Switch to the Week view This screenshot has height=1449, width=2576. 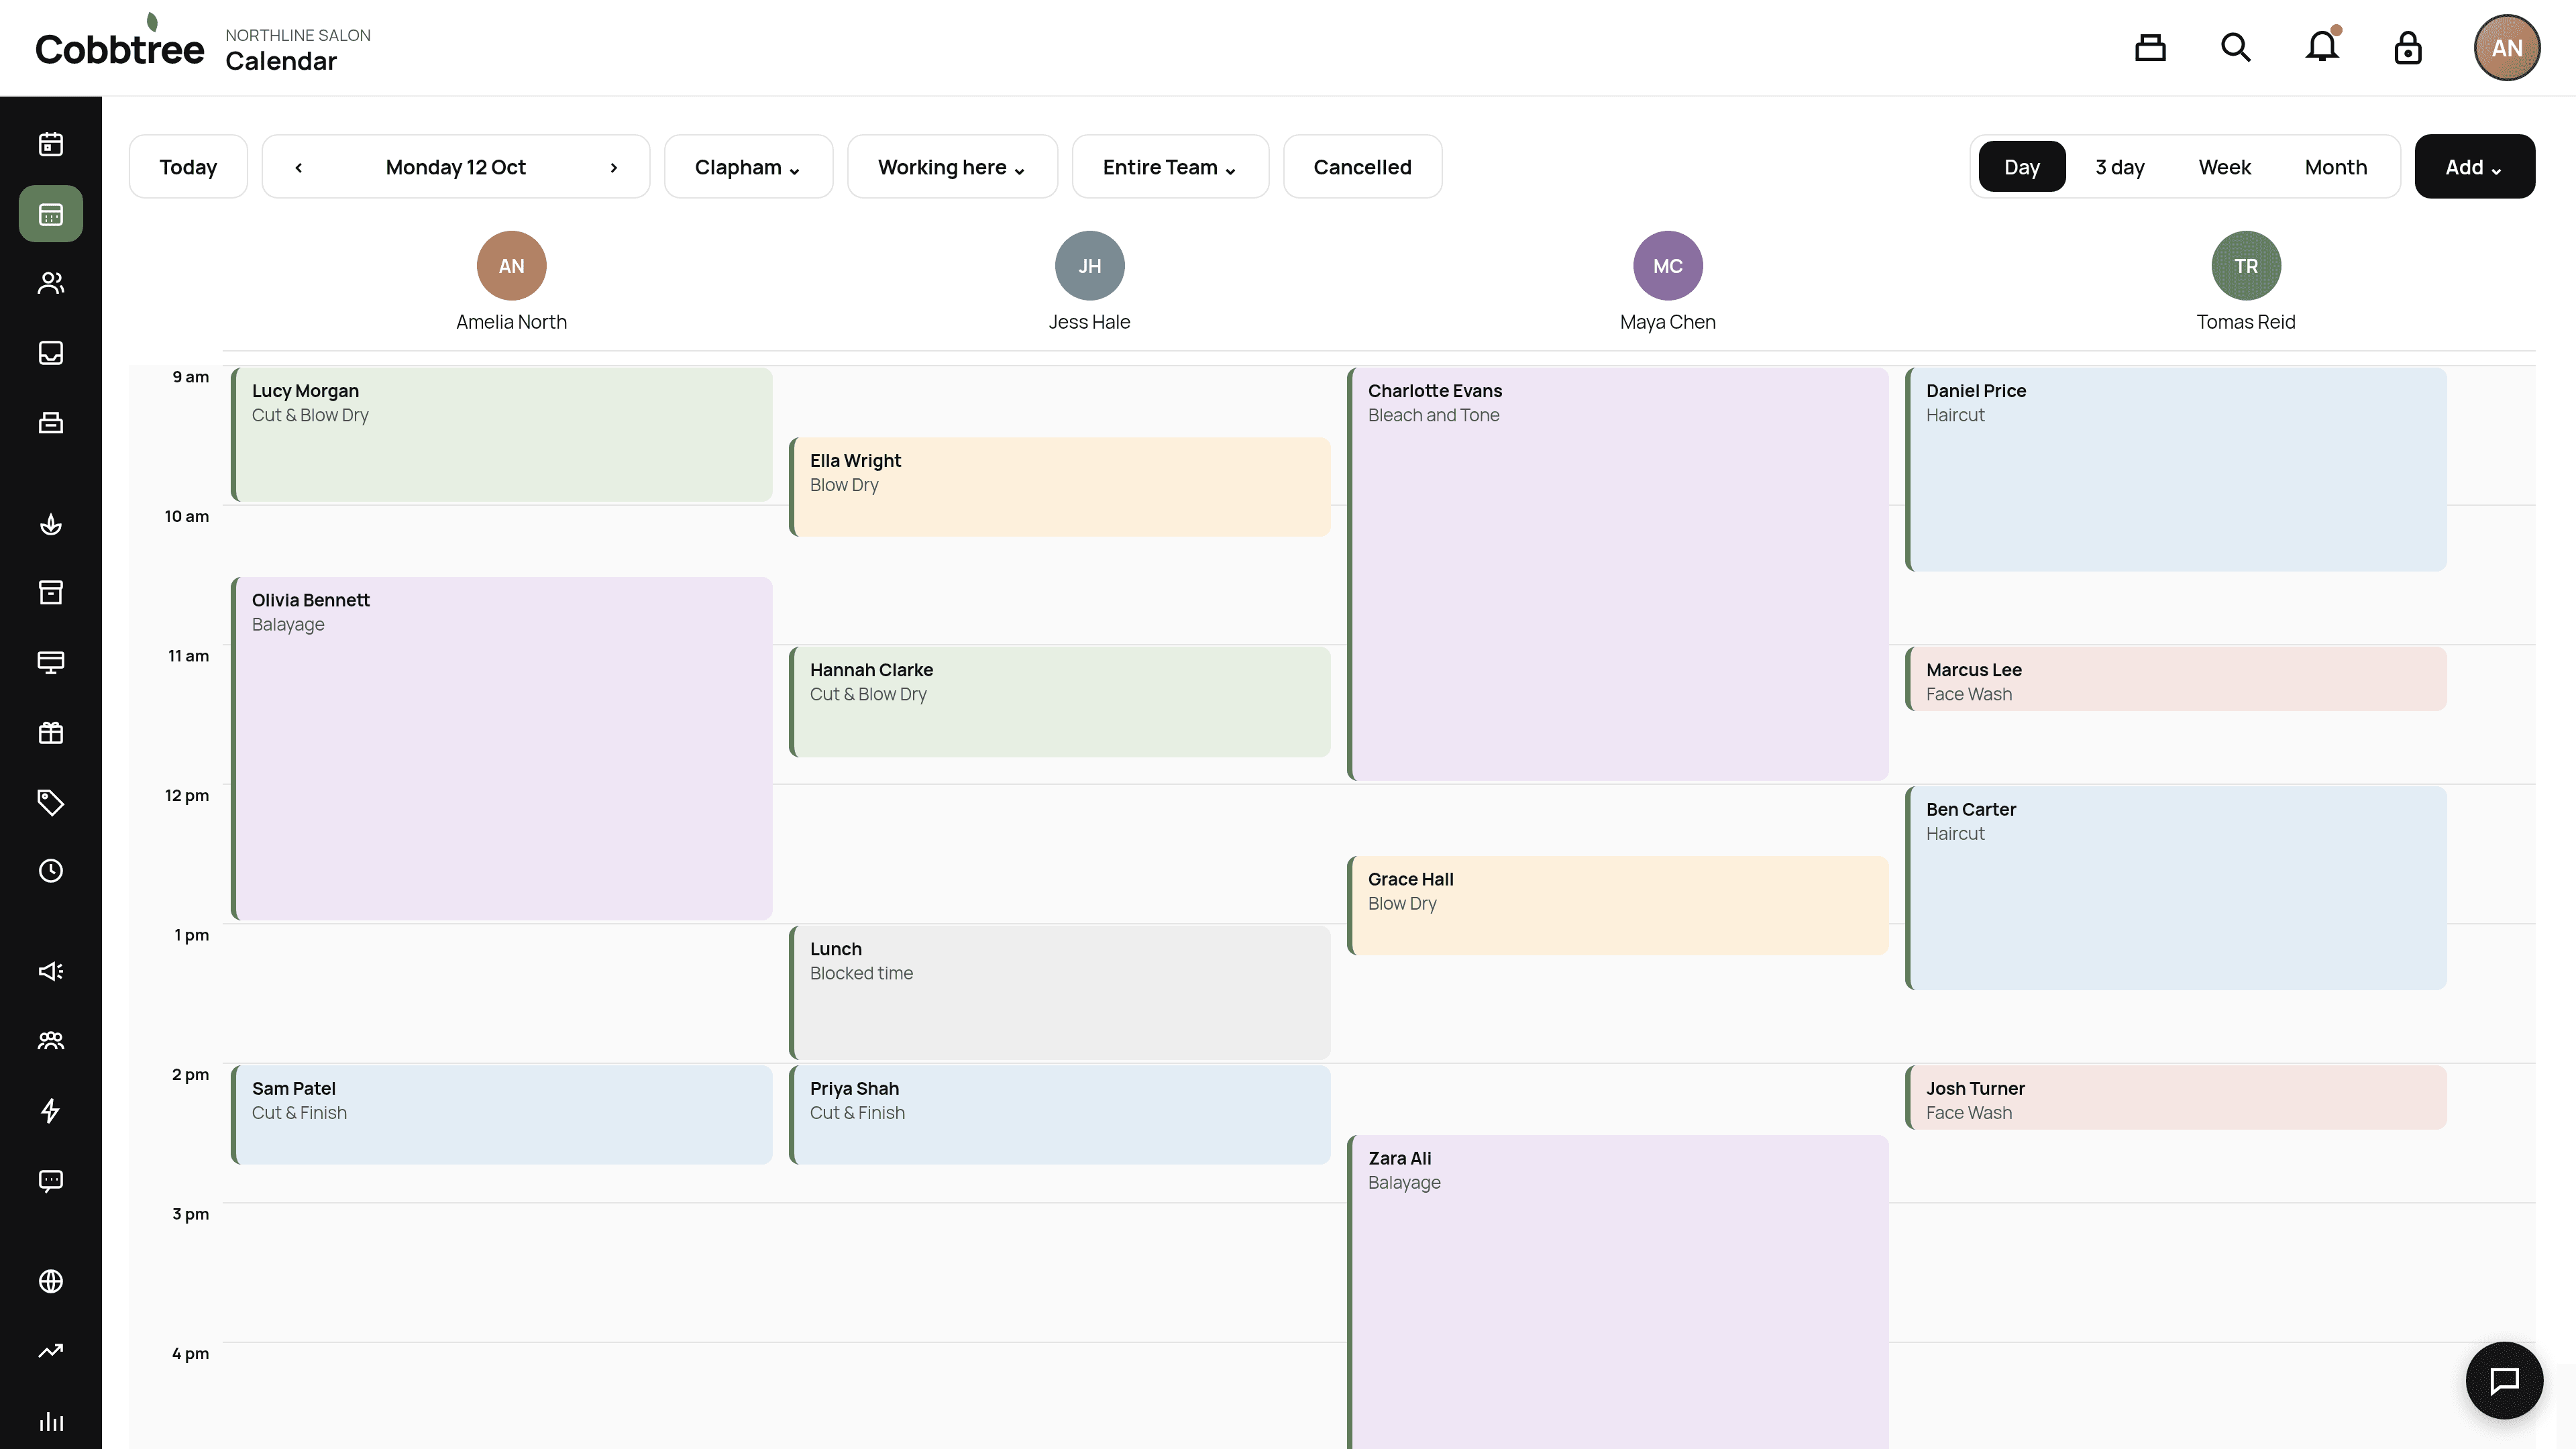pos(2224,167)
